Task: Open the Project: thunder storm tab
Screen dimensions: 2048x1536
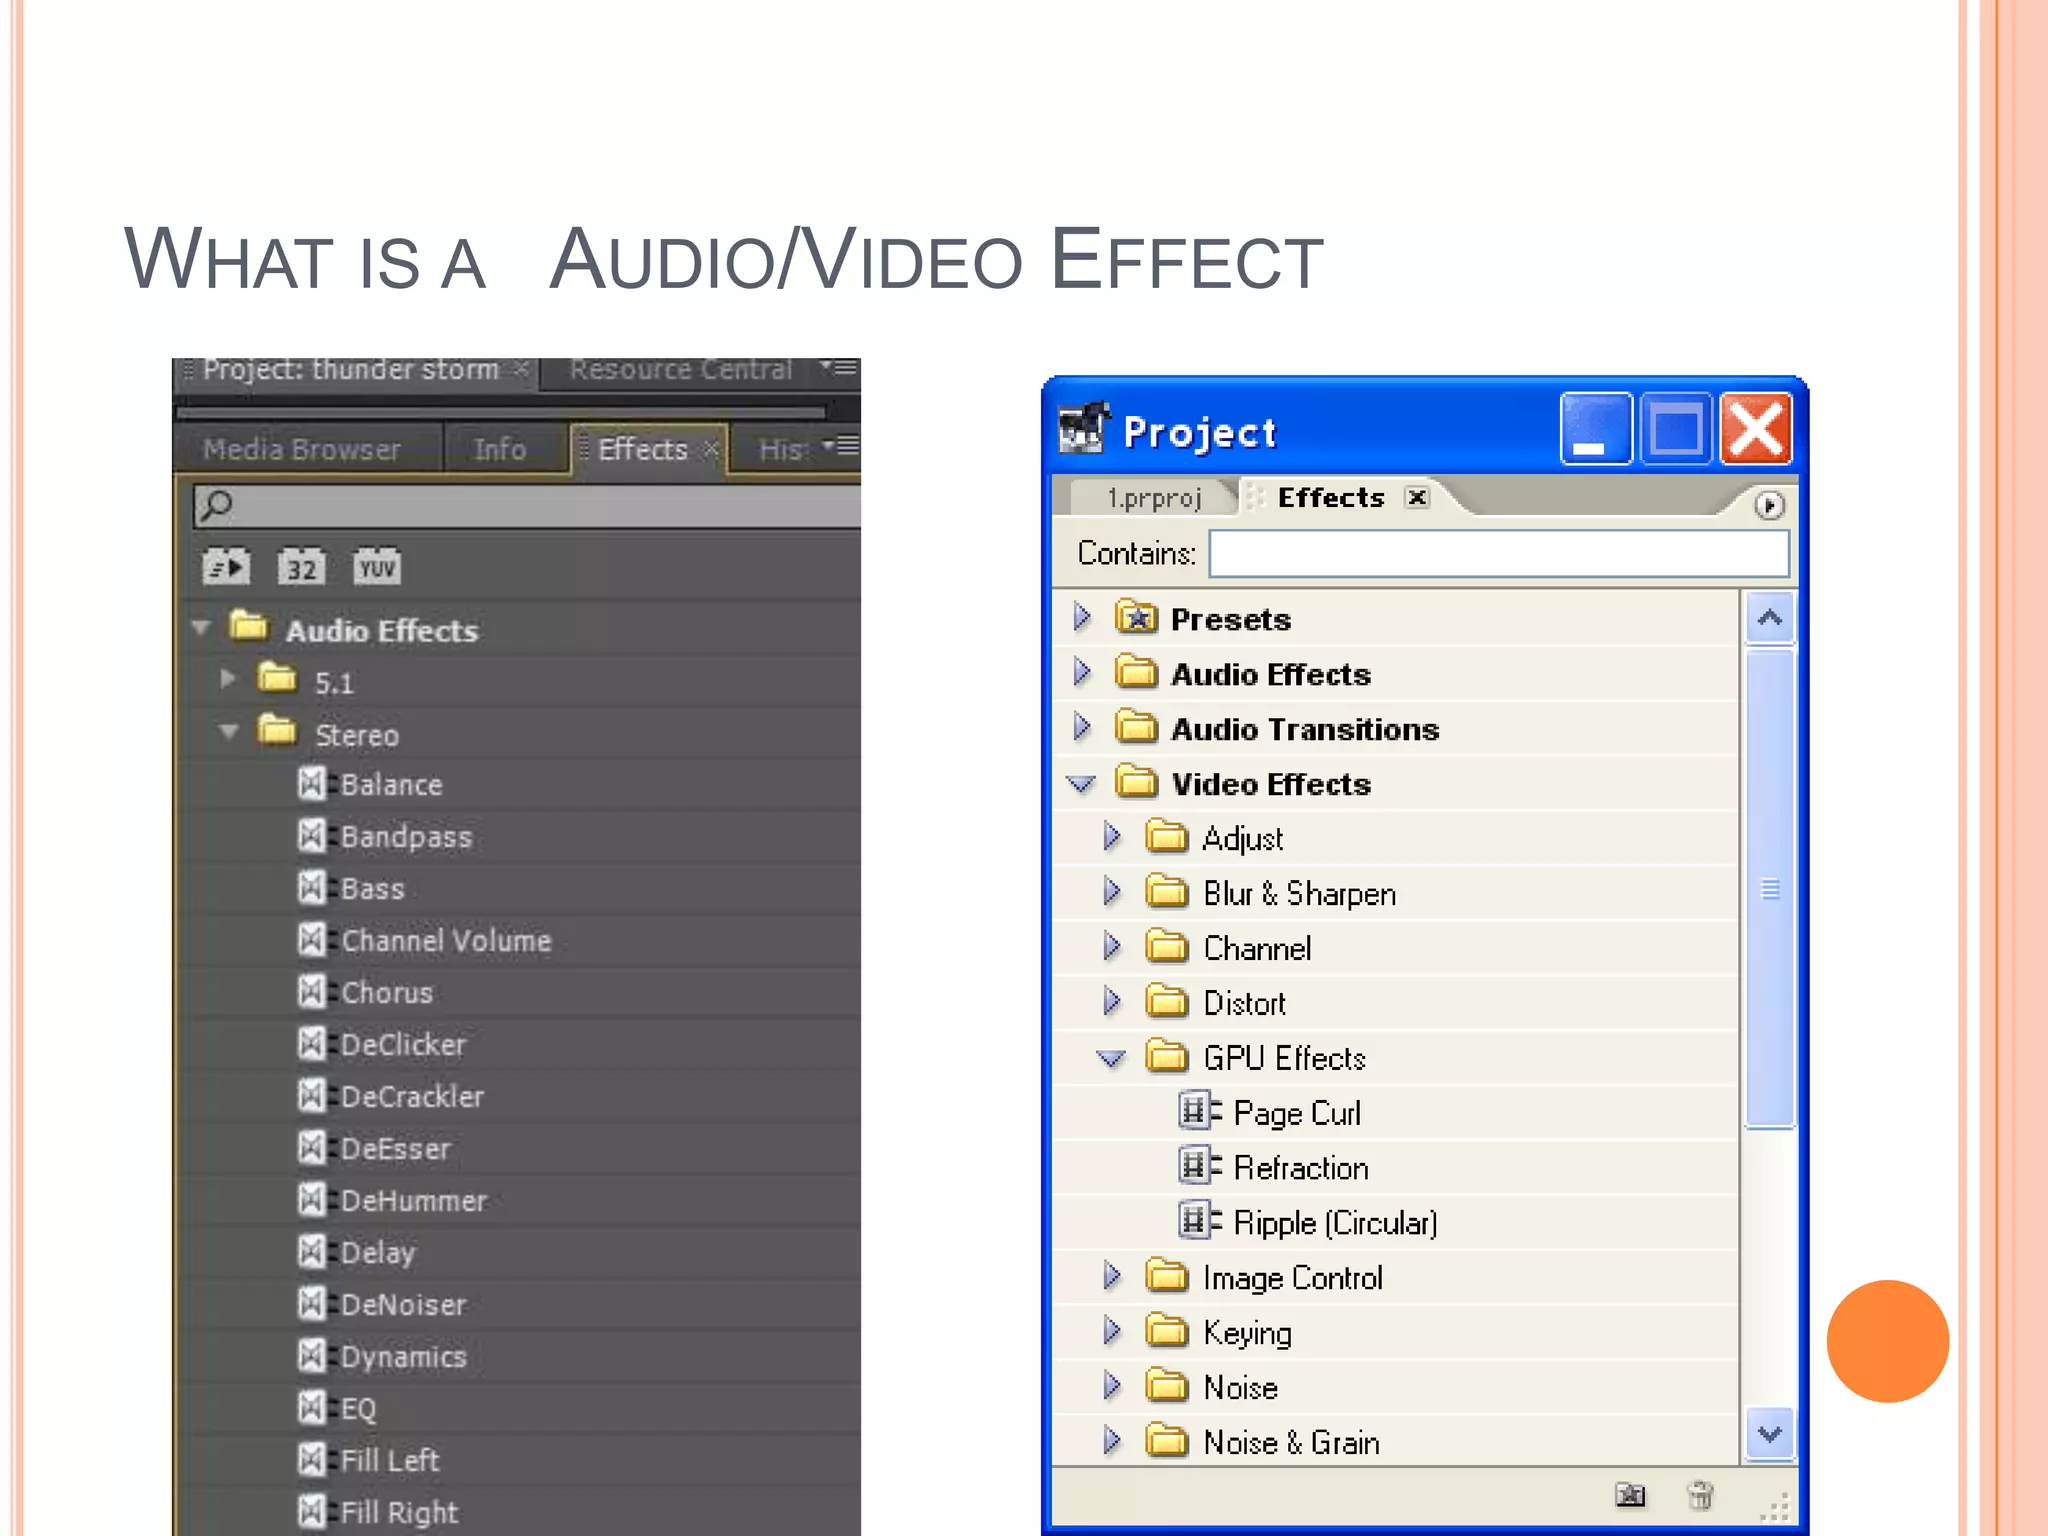Action: 350,370
